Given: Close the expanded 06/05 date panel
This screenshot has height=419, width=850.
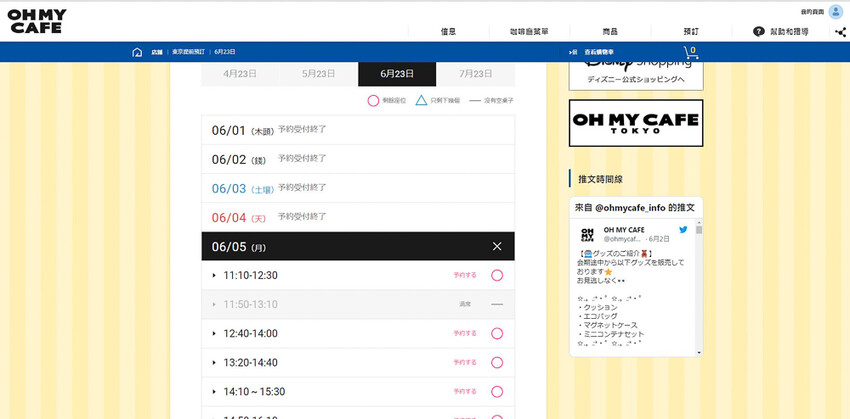Looking at the screenshot, I should 497,246.
